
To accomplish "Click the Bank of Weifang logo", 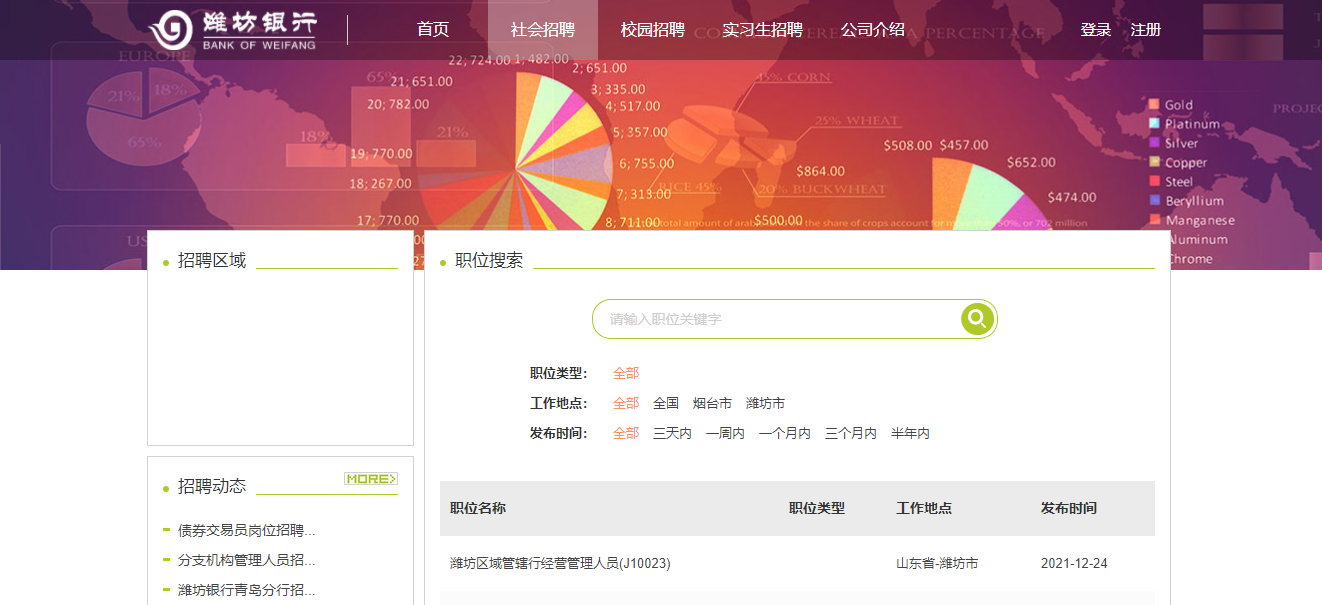I will pyautogui.click(x=233, y=30).
